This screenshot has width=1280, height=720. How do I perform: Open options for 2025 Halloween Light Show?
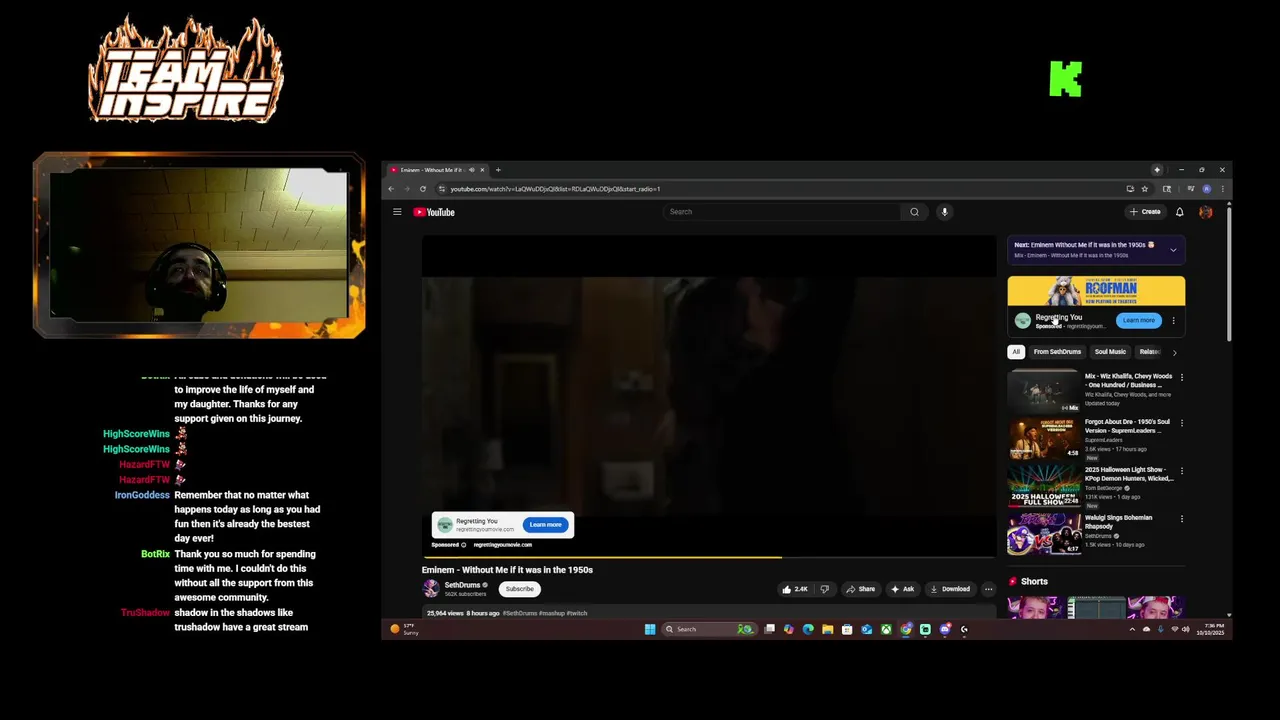click(x=1182, y=471)
